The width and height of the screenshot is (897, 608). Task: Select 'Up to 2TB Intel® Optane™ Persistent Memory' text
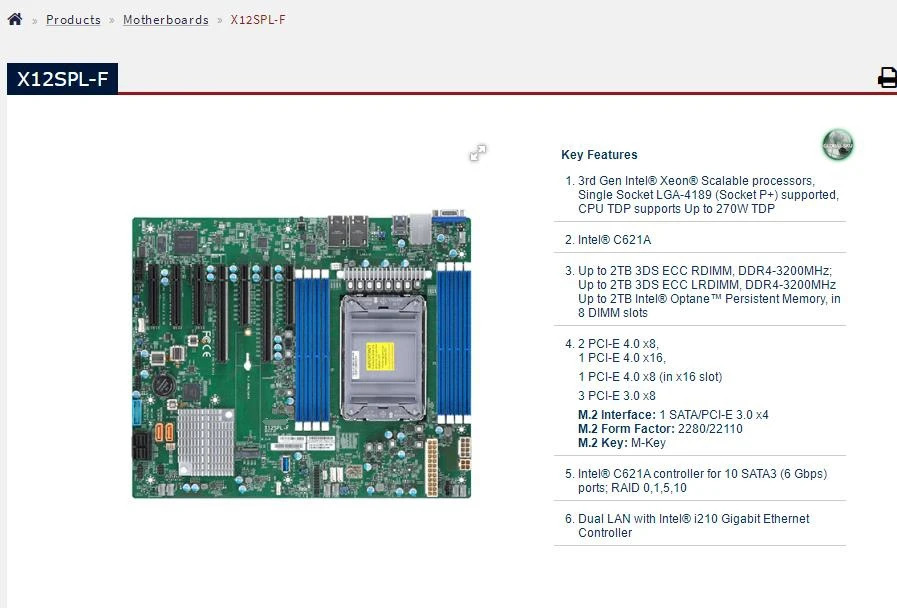coord(703,299)
